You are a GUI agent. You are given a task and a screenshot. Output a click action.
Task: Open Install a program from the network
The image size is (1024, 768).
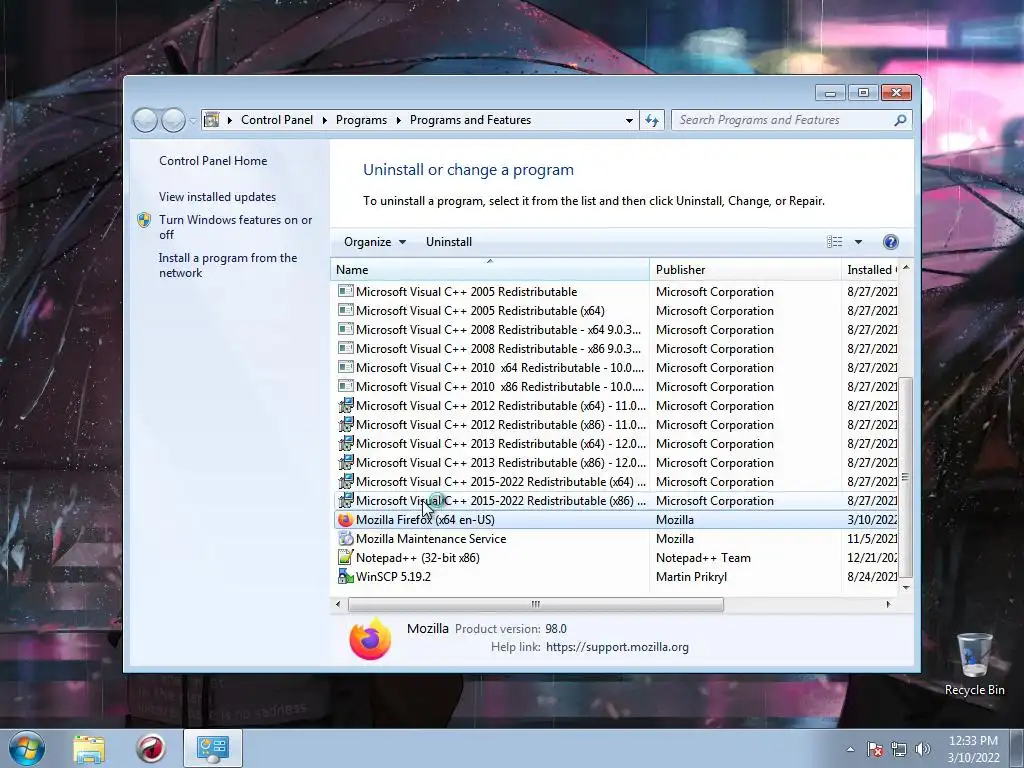(x=228, y=265)
